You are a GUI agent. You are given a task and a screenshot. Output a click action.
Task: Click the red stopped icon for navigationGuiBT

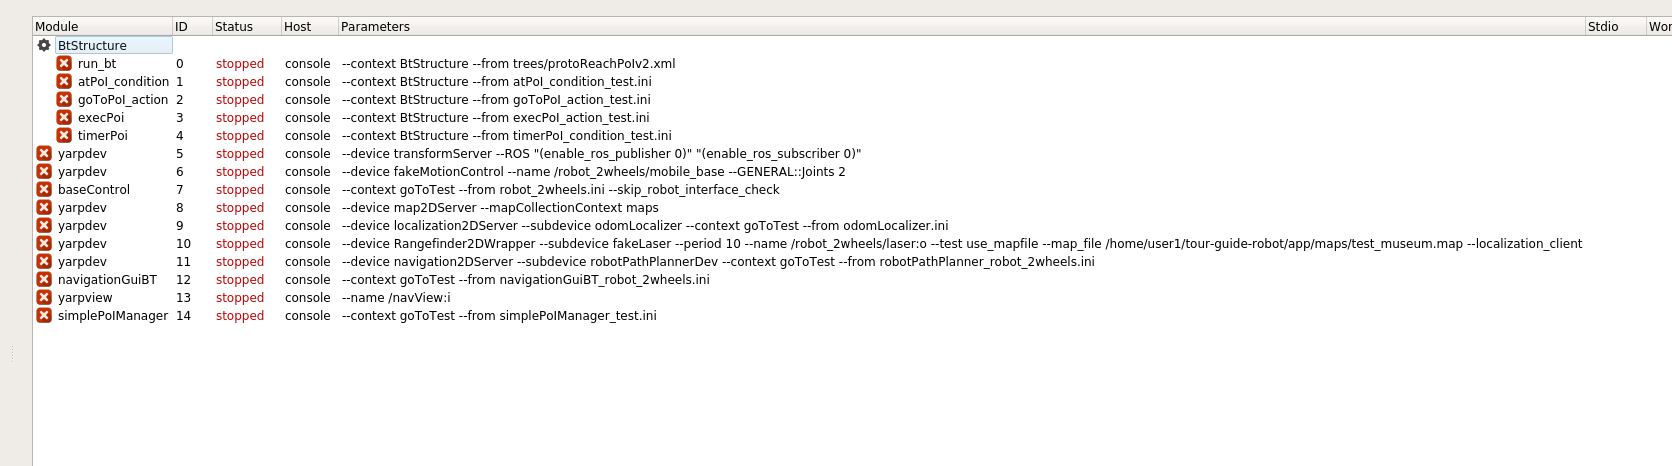click(x=44, y=279)
